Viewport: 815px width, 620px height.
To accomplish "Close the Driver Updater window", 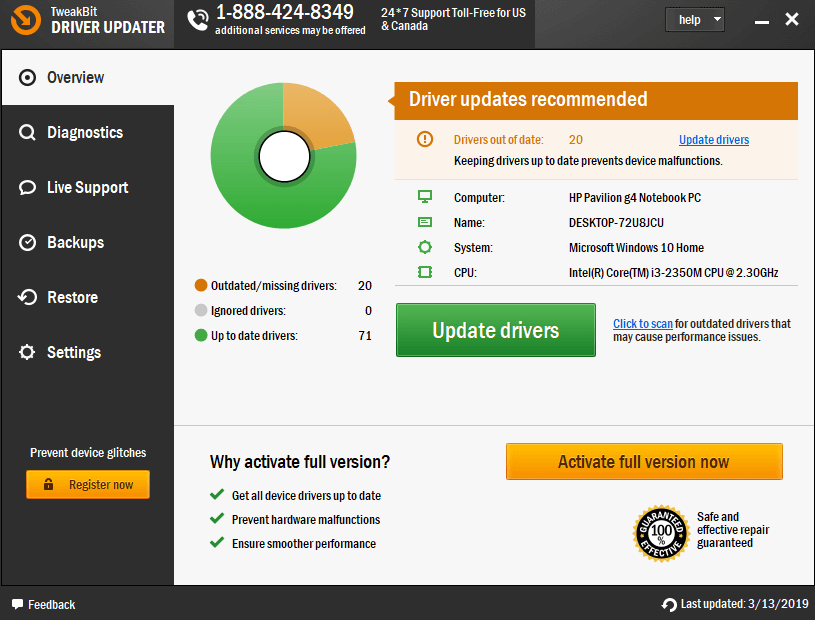I will [792, 19].
